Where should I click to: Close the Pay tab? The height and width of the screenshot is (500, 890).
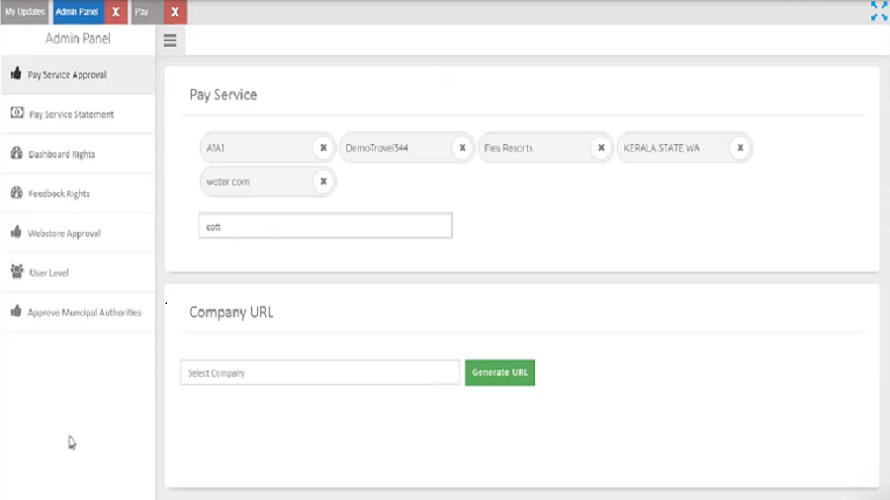point(175,12)
